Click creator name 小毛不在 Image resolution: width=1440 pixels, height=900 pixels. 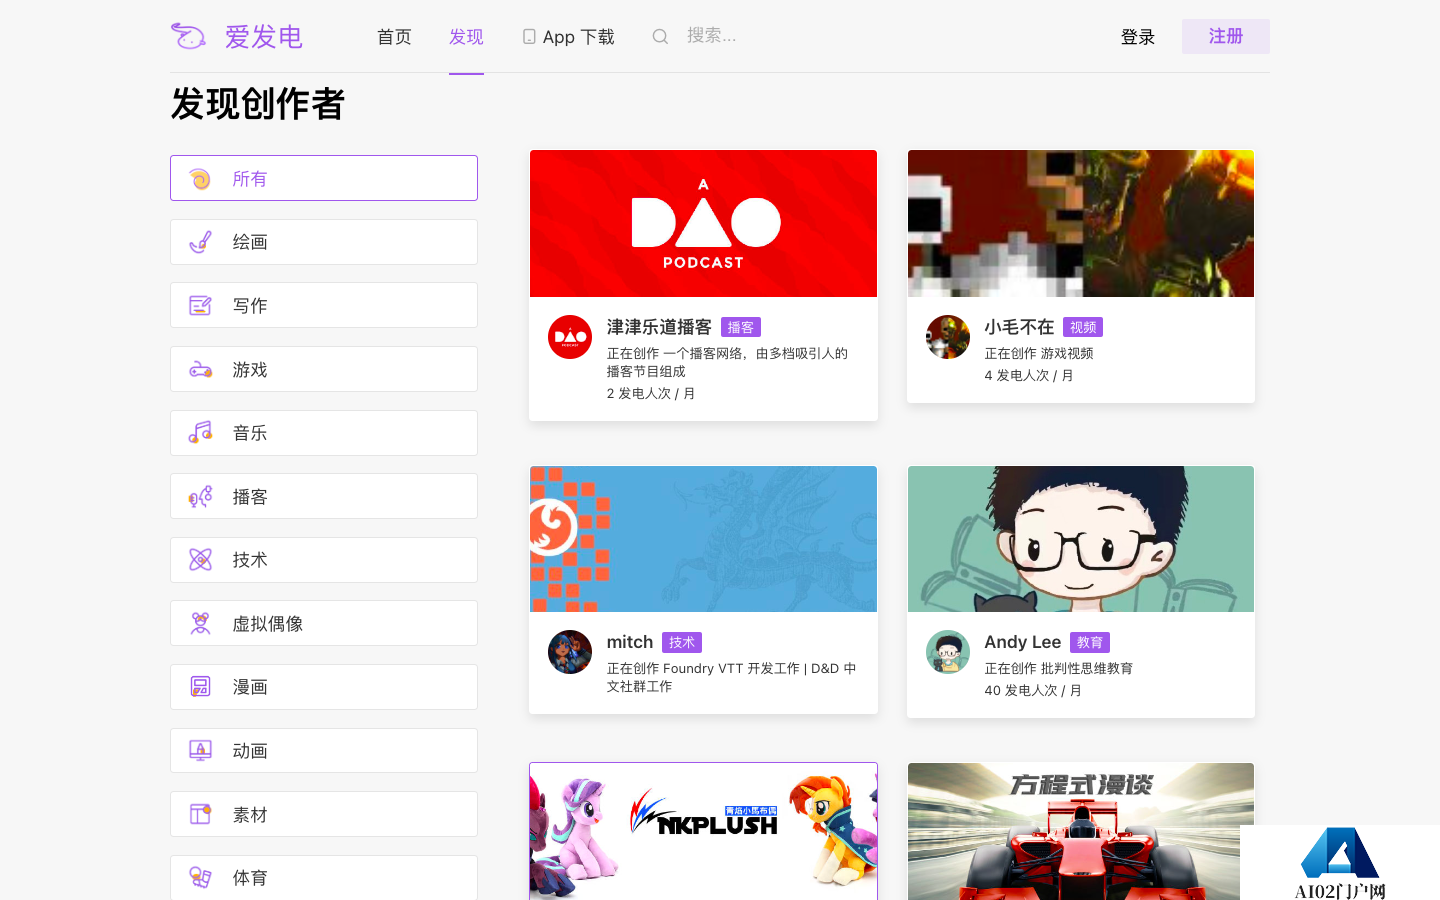click(1019, 327)
